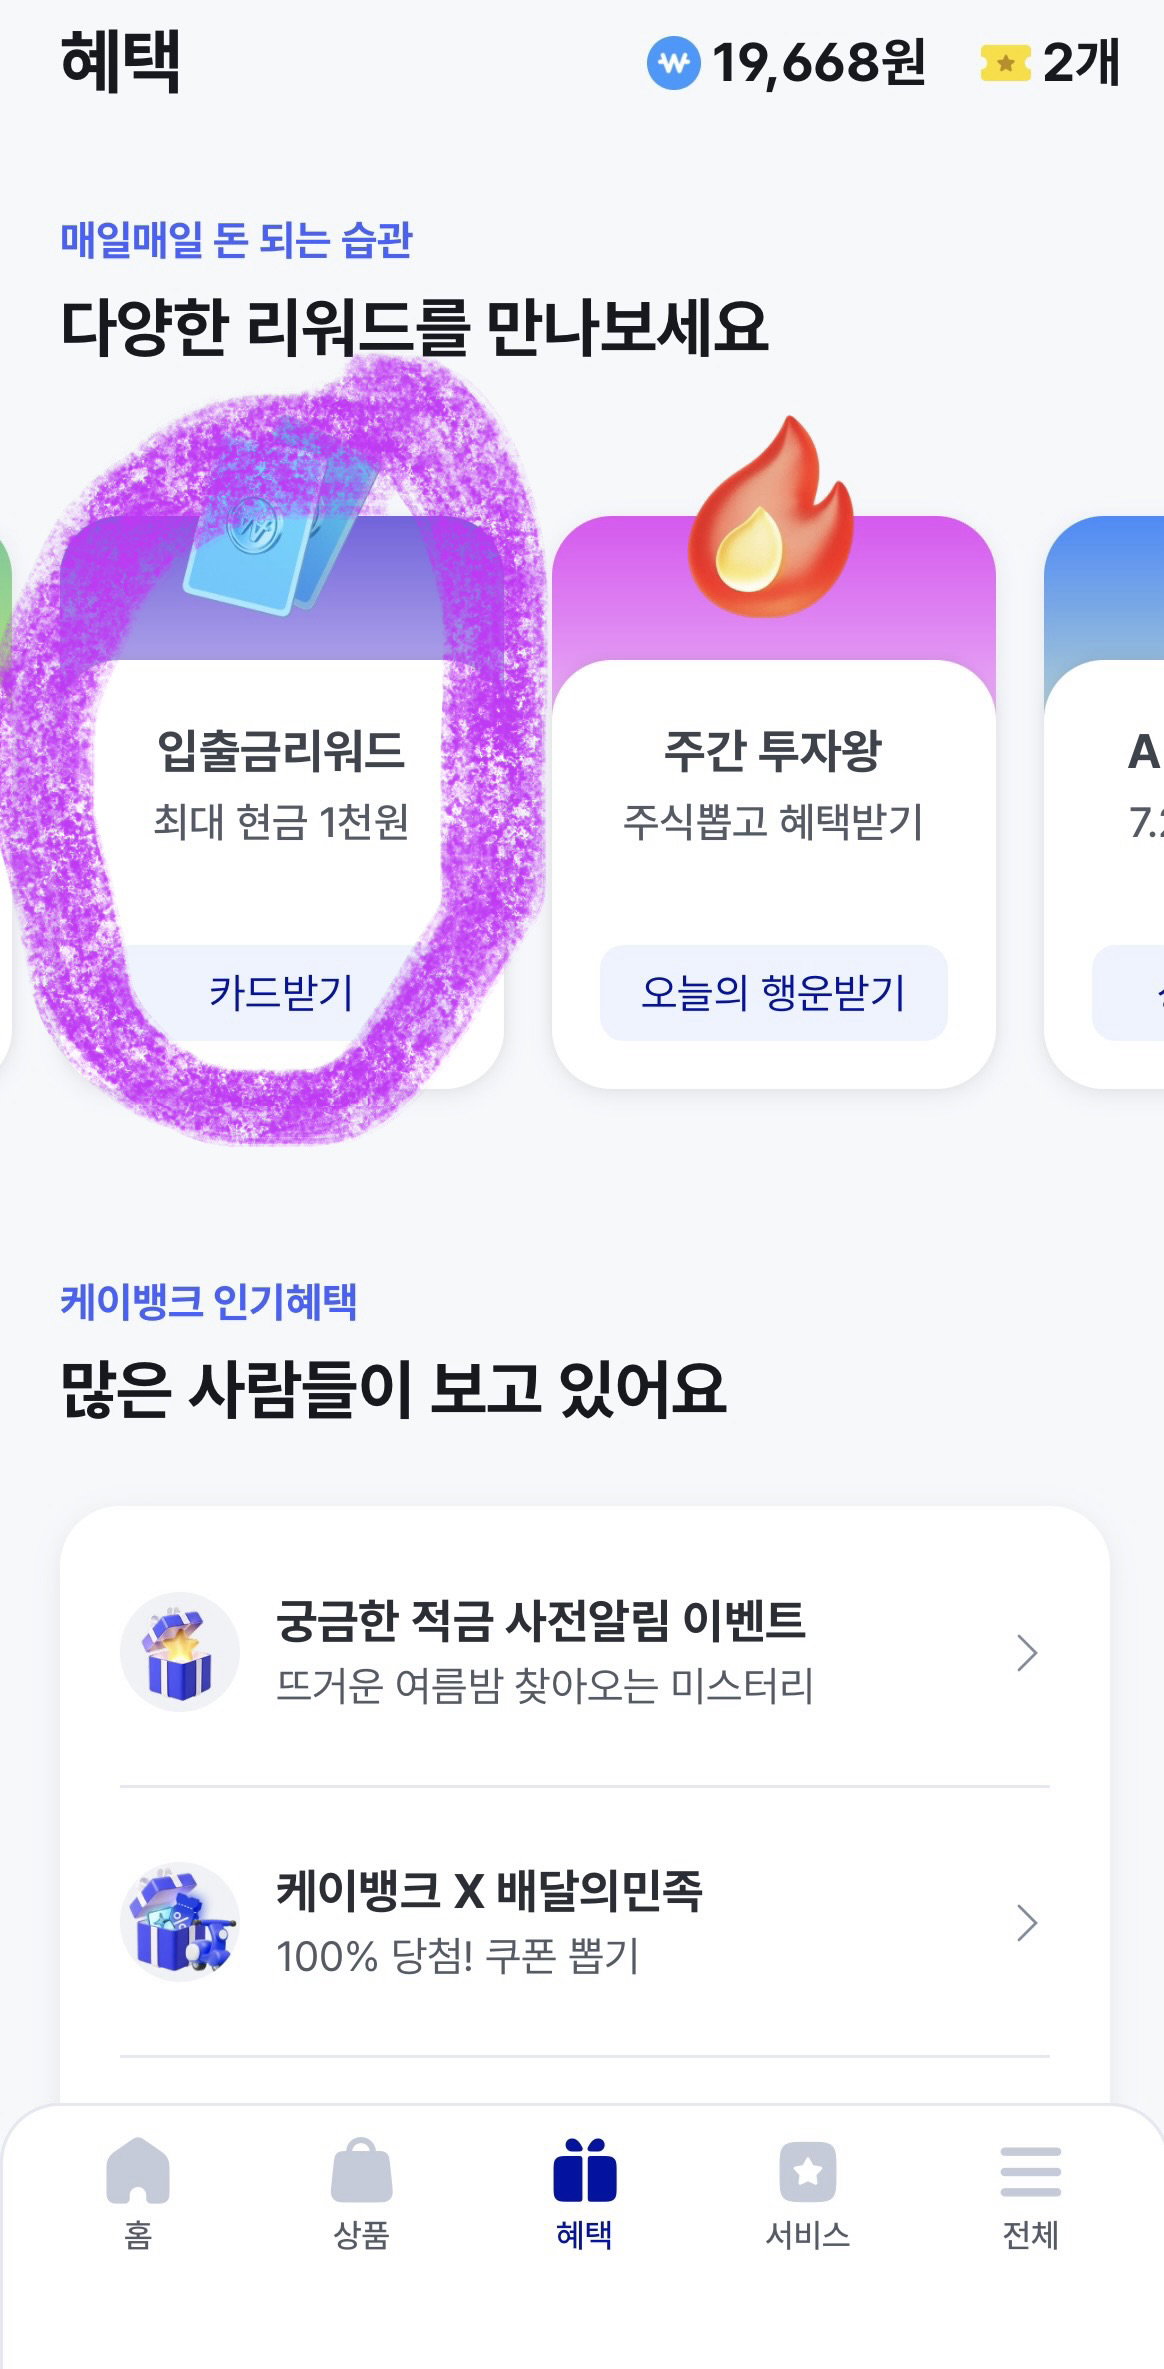The image size is (1164, 2369).
Task: Tap the gift box icon for 궁금한 적금
Action: [x=180, y=1652]
